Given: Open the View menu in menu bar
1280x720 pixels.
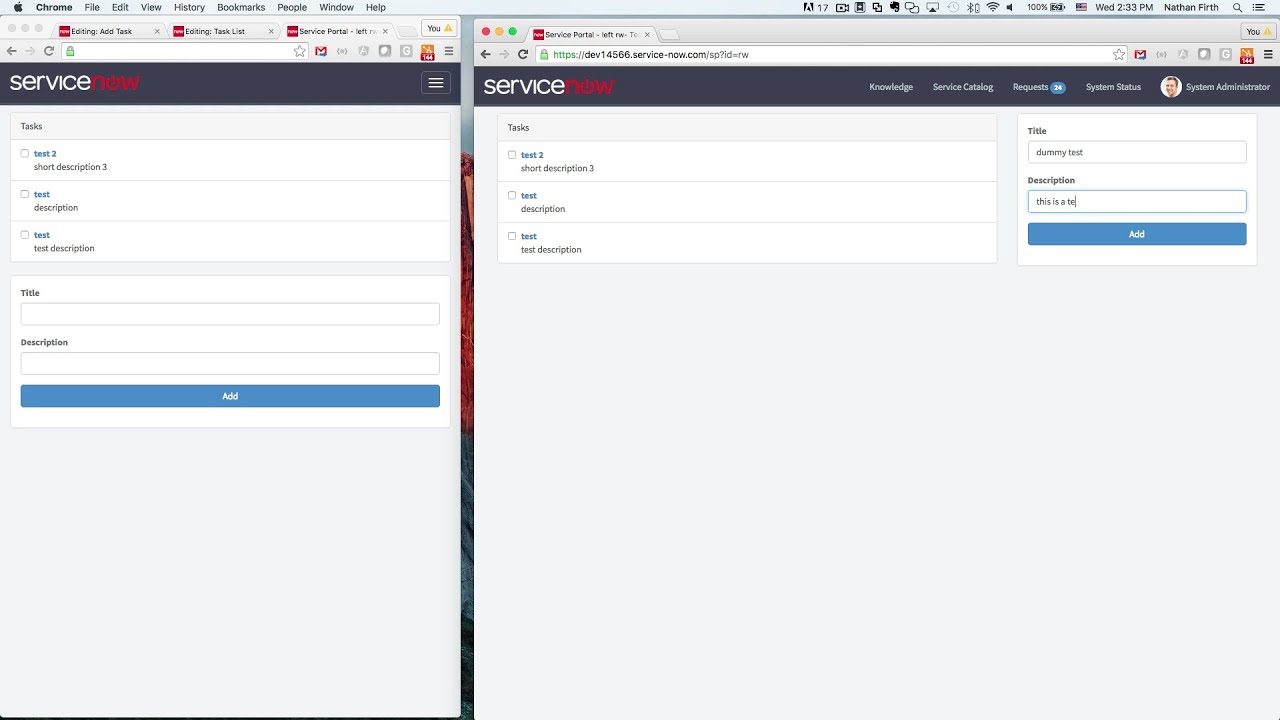Looking at the screenshot, I should tap(151, 7).
